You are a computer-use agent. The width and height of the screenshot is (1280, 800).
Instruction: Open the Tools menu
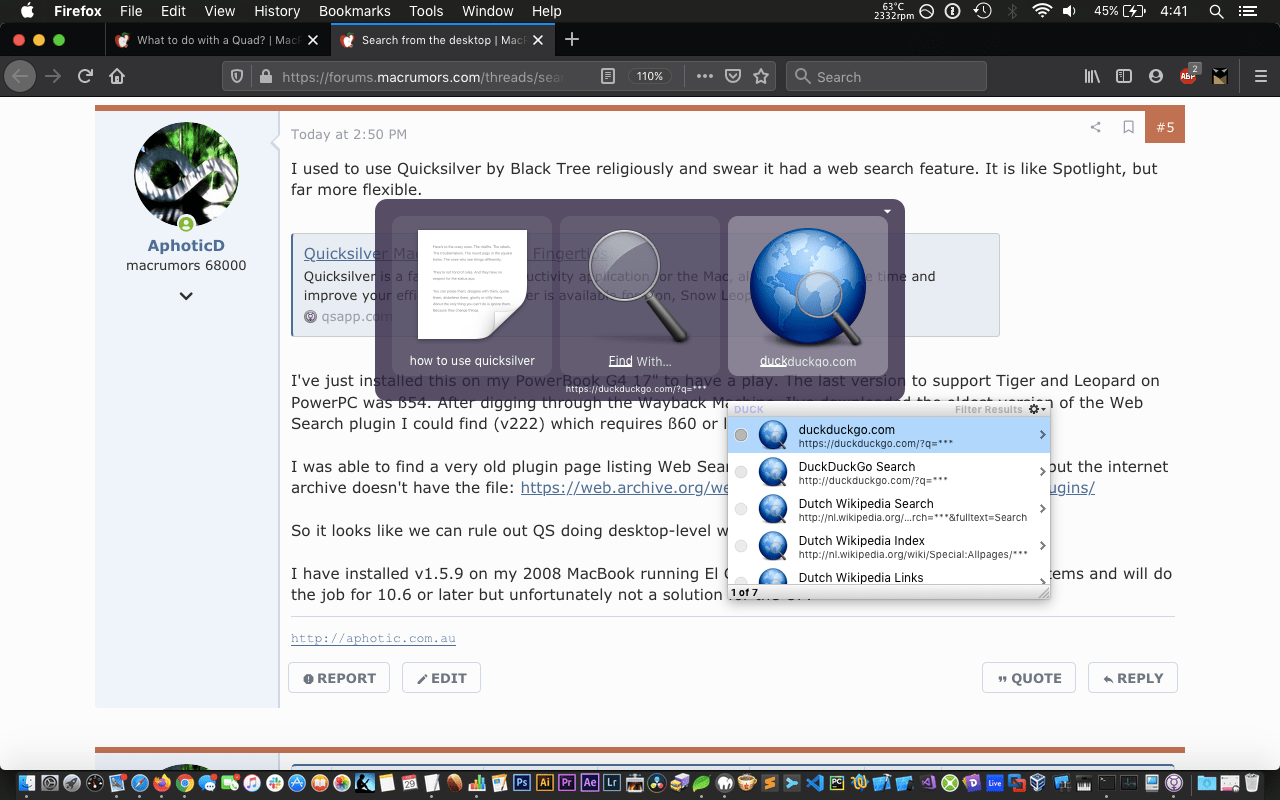click(426, 11)
